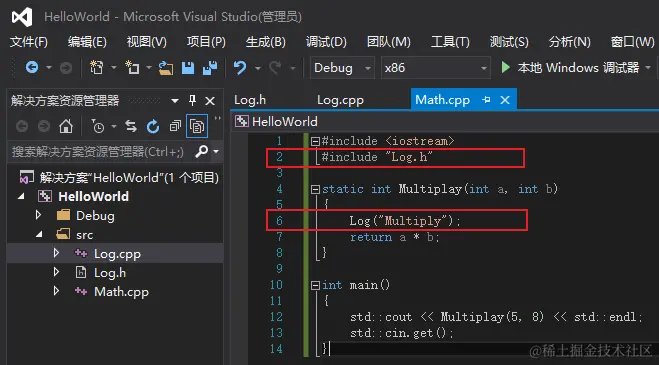This screenshot has width=659, height=365.
Task: Collapse the main function at line 10
Action: [315, 286]
